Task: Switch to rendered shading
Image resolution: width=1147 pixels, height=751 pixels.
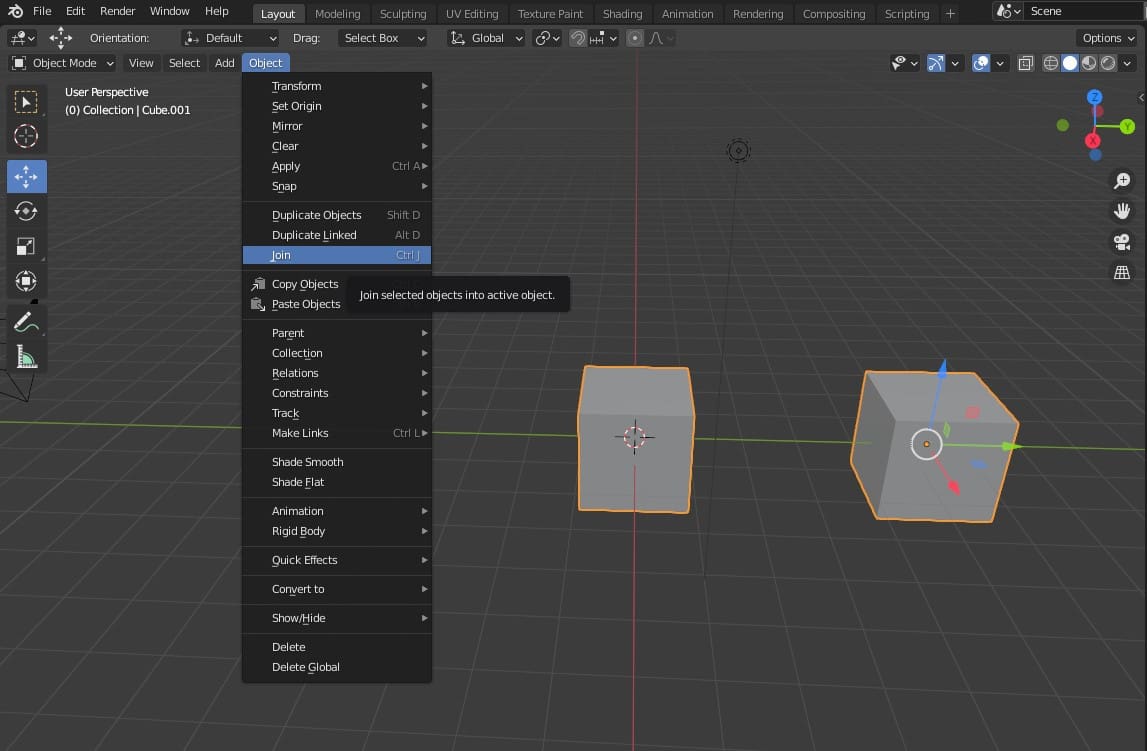Action: point(1108,63)
